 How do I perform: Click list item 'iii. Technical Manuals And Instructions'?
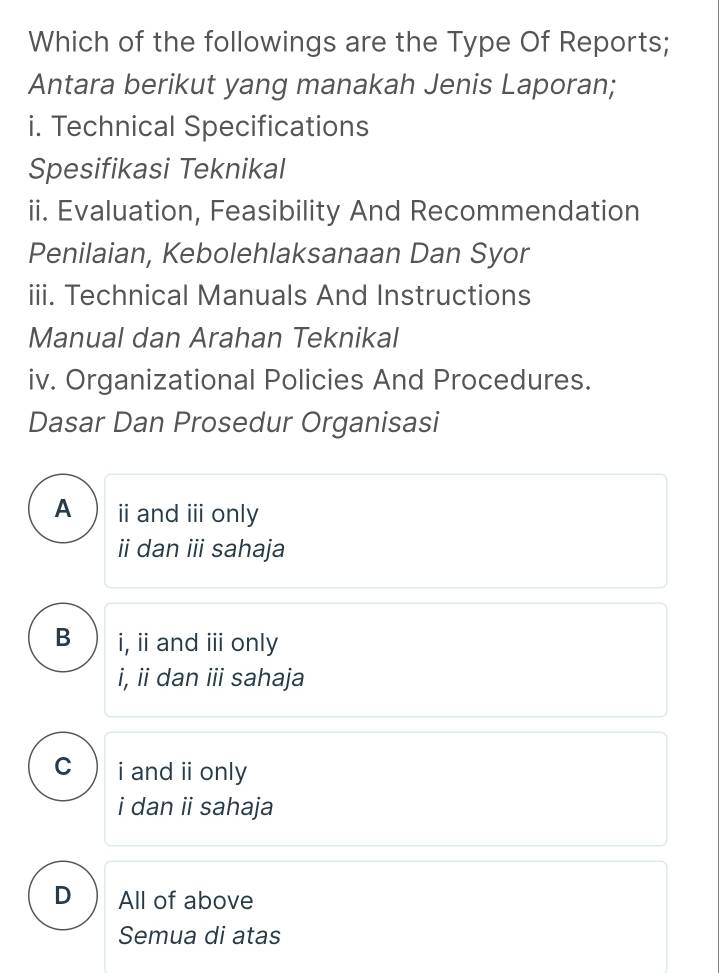[x=279, y=295]
